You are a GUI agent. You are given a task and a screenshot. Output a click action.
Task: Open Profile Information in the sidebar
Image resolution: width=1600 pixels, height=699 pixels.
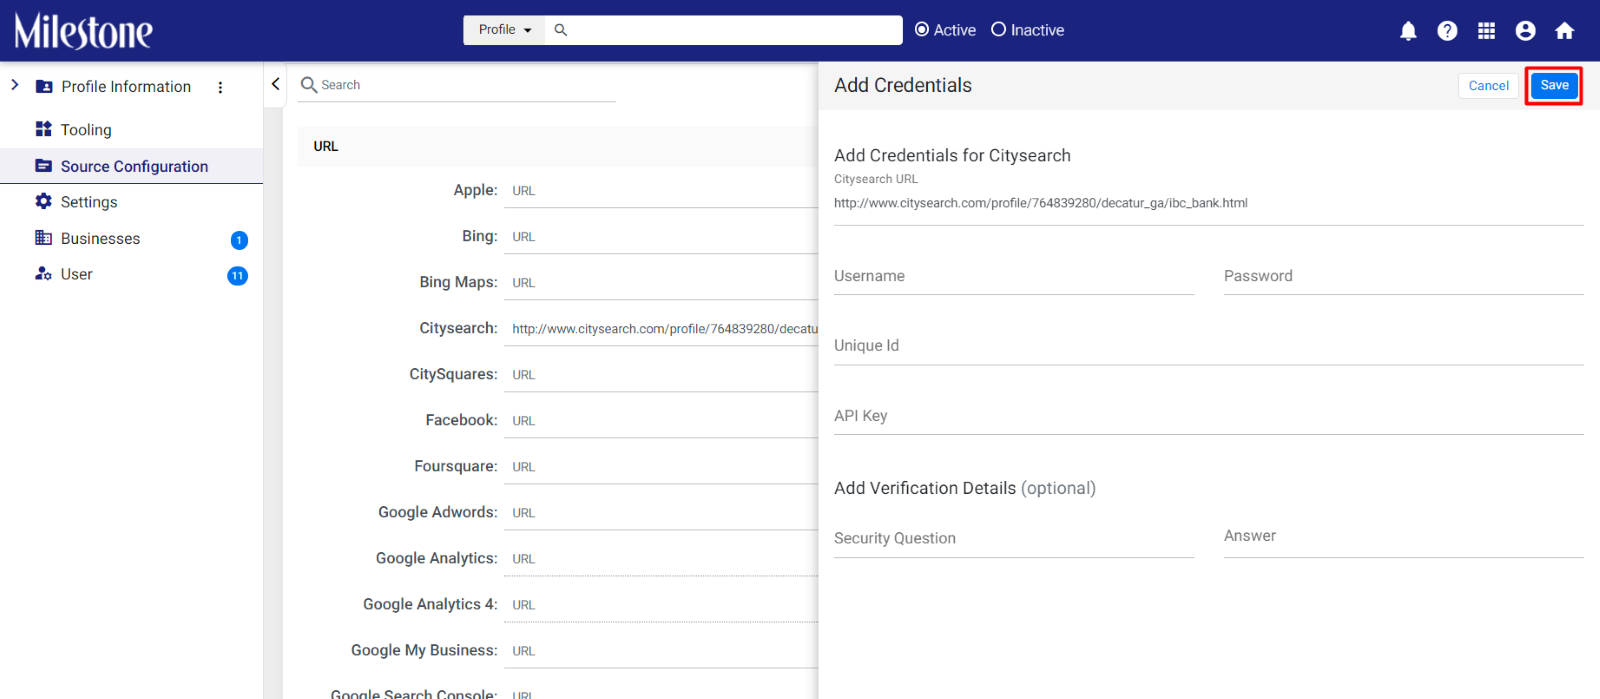[126, 87]
